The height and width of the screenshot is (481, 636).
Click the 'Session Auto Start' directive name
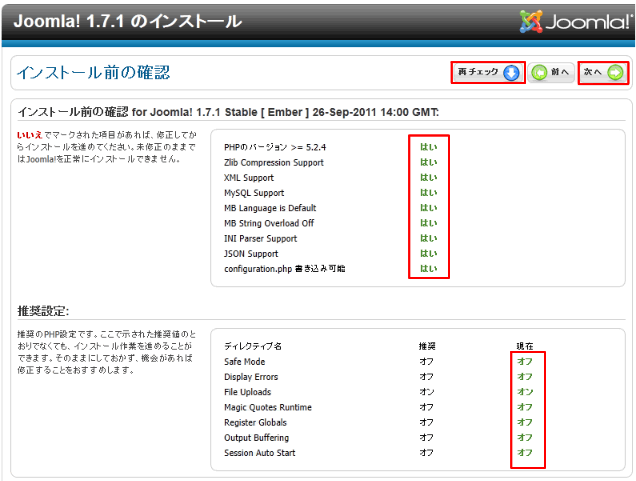click(x=260, y=453)
